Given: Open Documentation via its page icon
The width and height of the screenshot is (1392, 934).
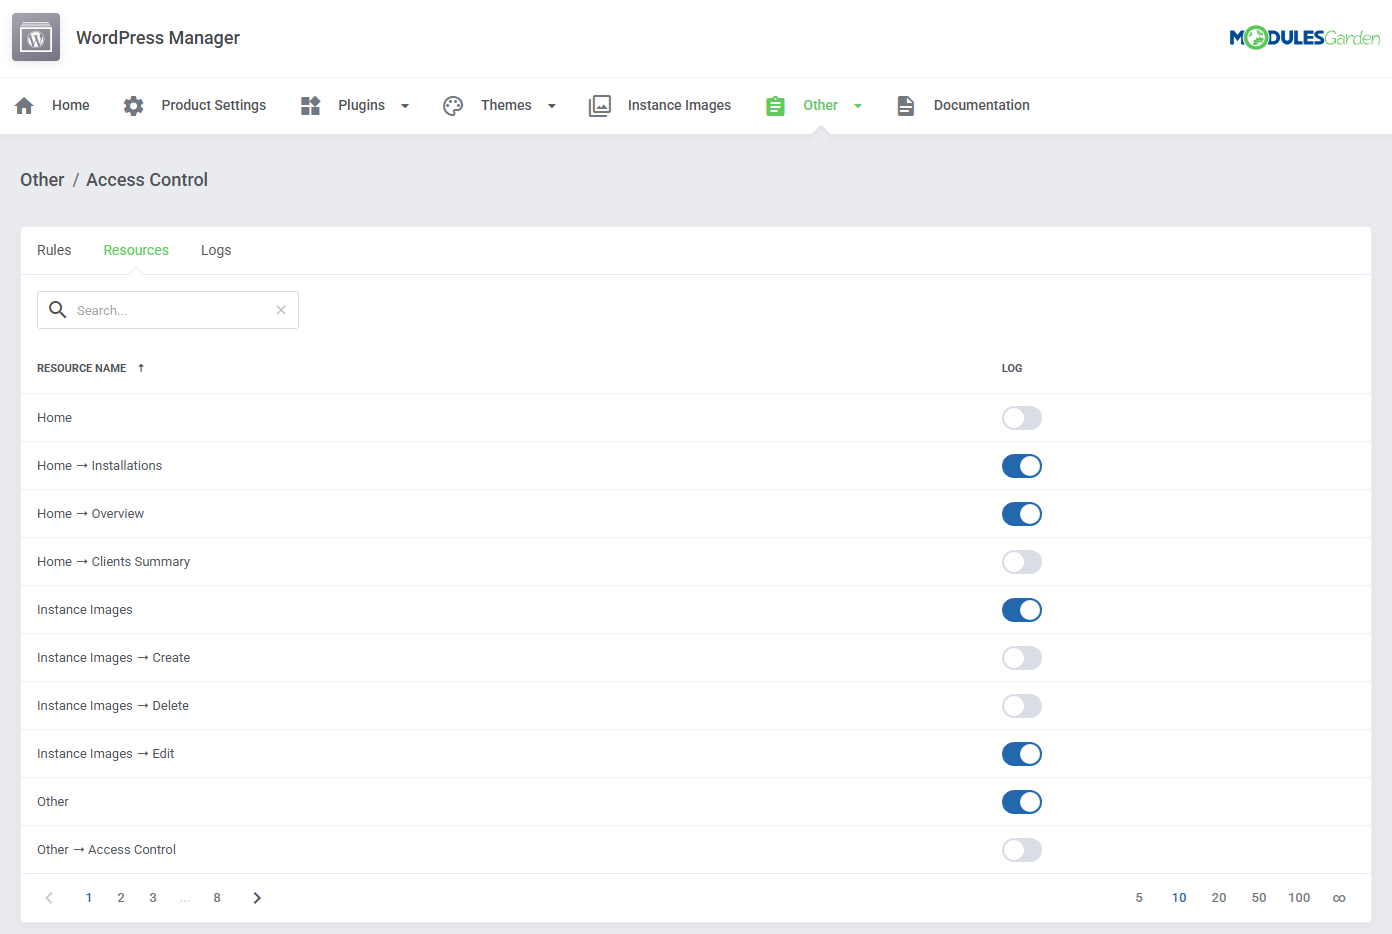Looking at the screenshot, I should (x=906, y=105).
